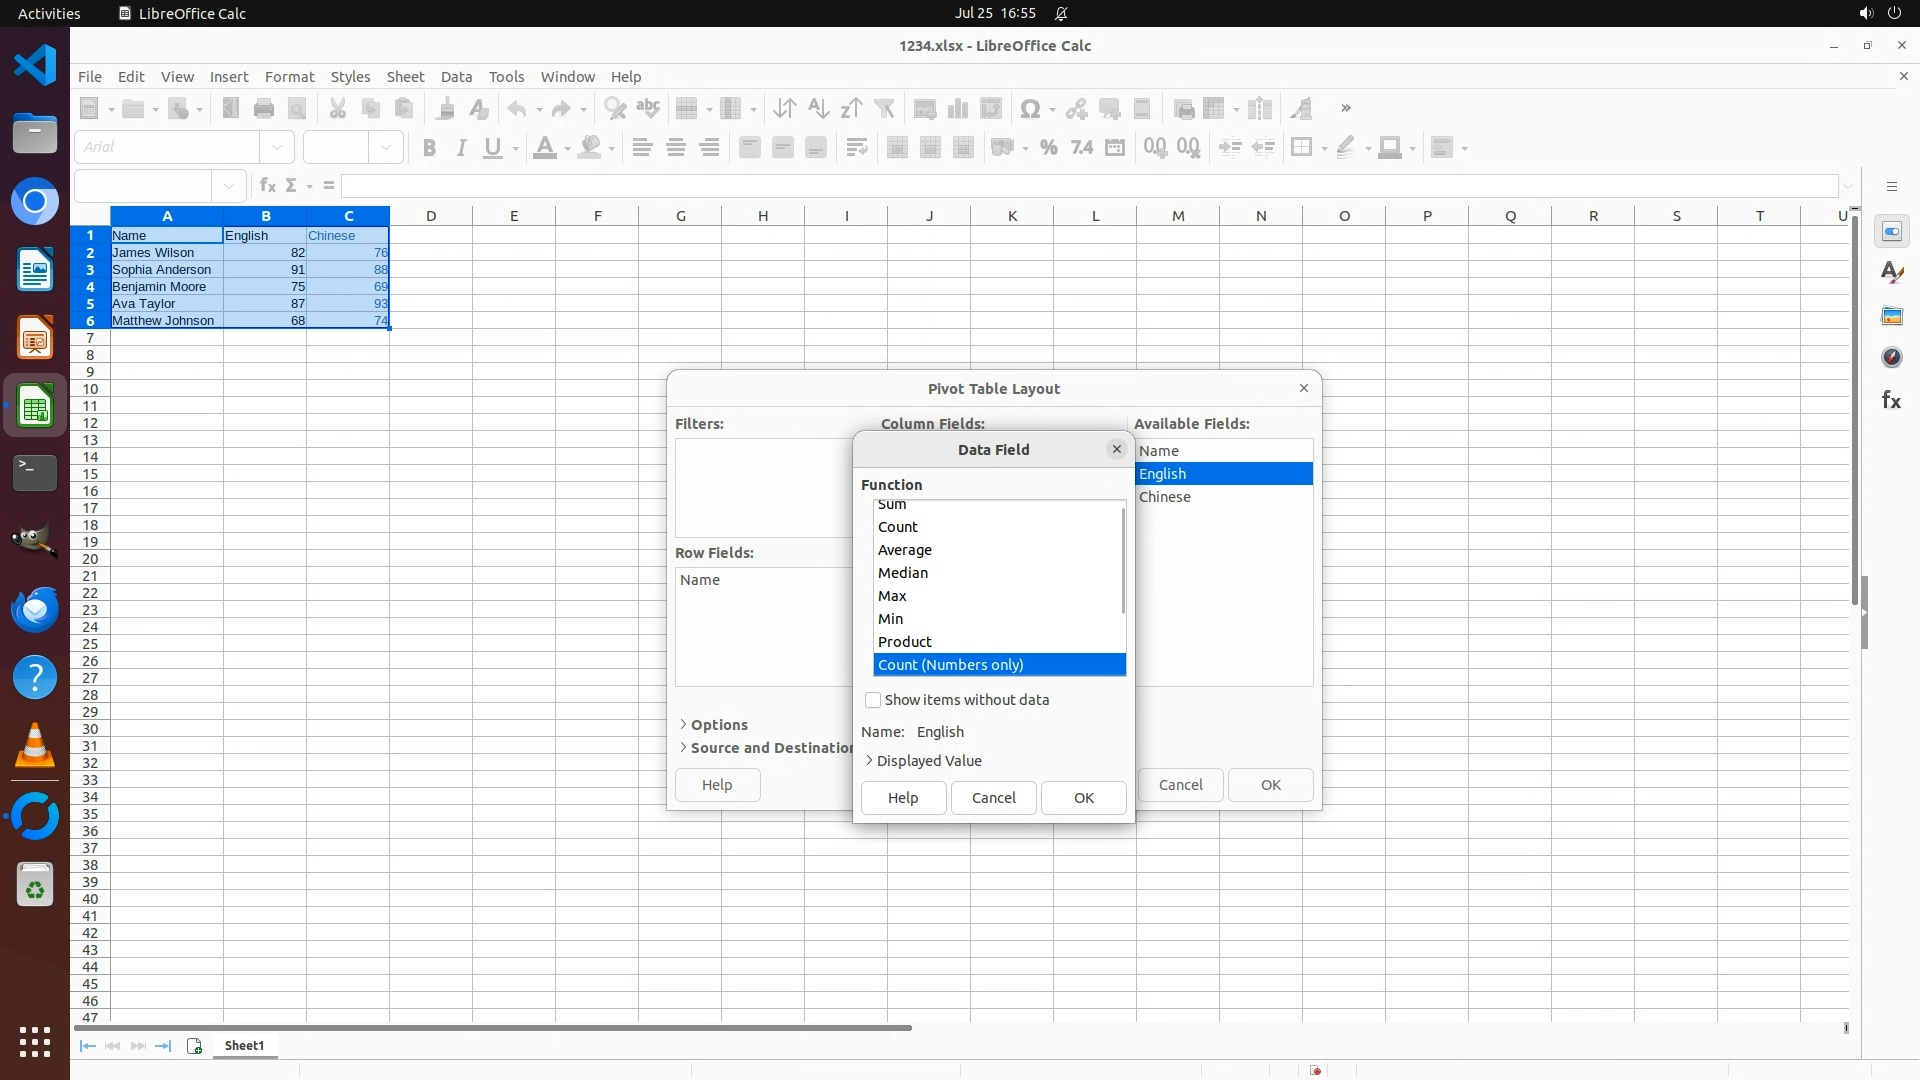1920x1080 pixels.
Task: Open the font name dropdown arrow
Action: (277, 148)
